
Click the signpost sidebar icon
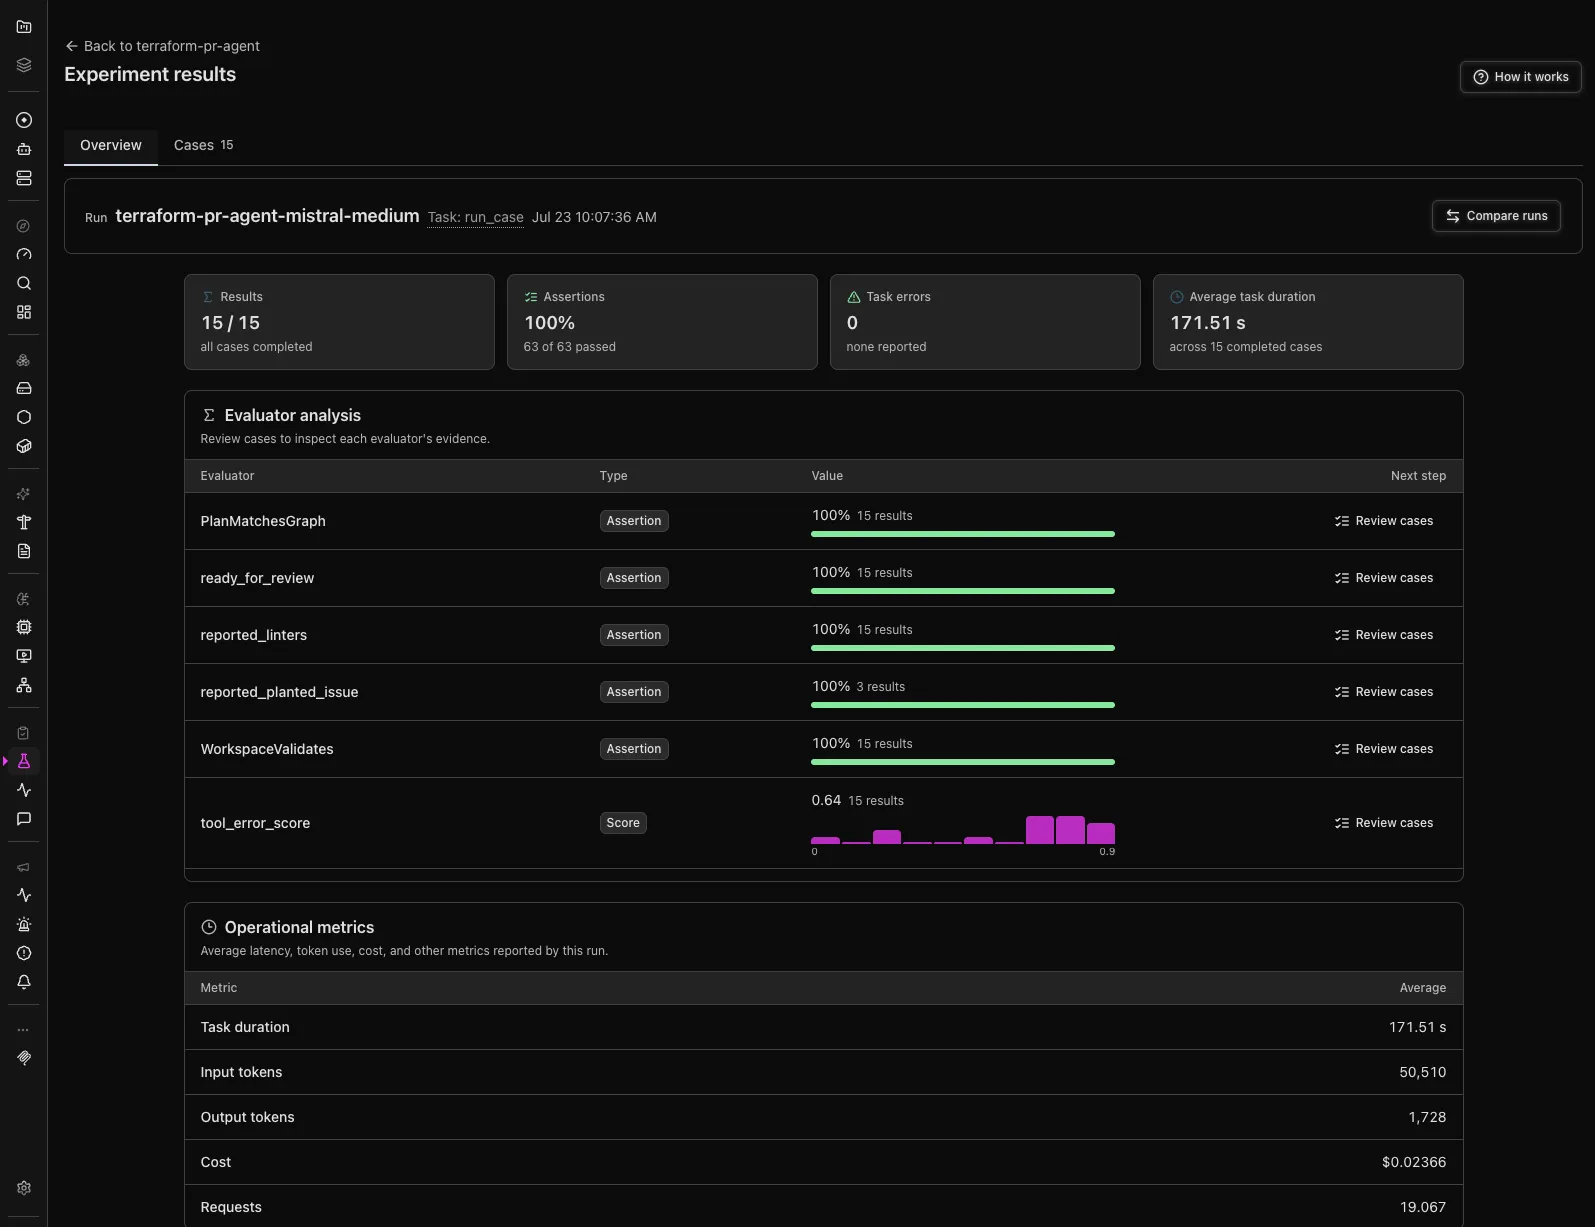[24, 522]
